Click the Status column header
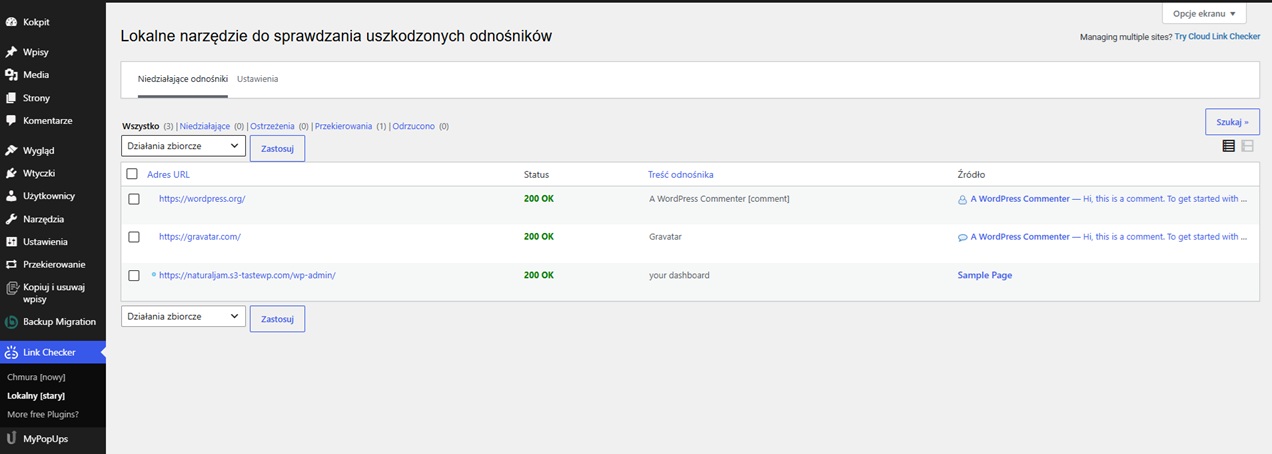This screenshot has height=454, width=1272. point(536,174)
